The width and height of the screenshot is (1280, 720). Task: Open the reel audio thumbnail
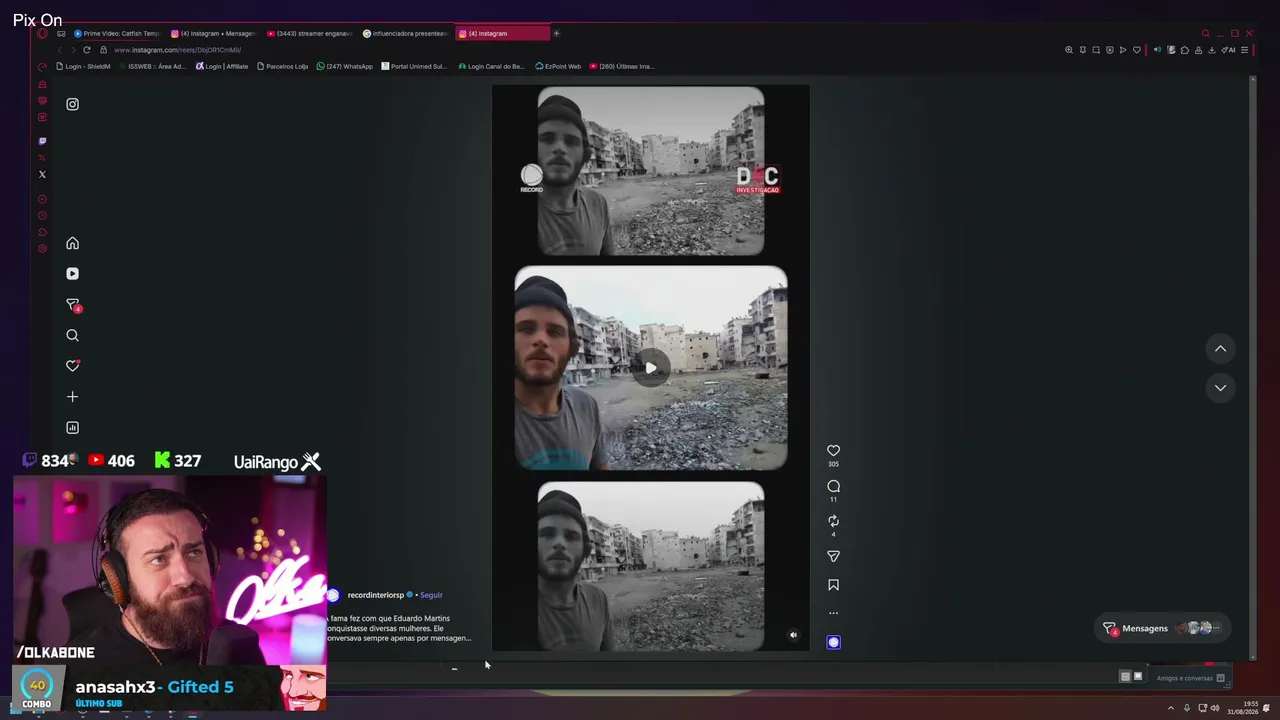point(833,642)
